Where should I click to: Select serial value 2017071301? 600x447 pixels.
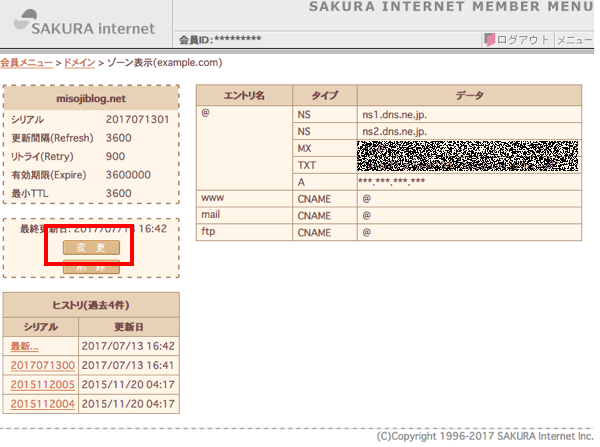pos(137,119)
